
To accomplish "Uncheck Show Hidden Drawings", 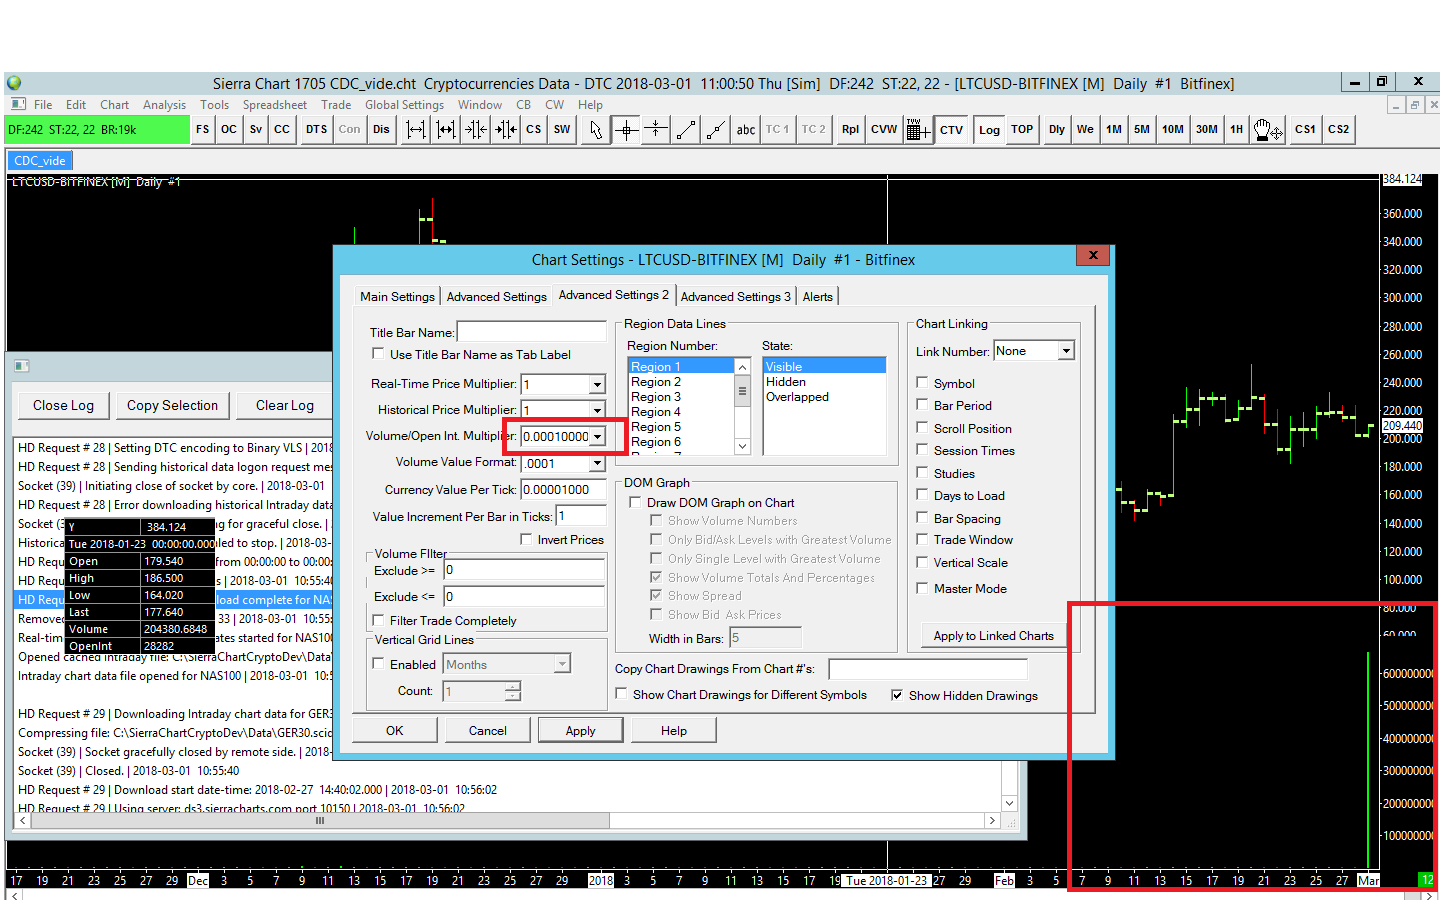I will (897, 696).
